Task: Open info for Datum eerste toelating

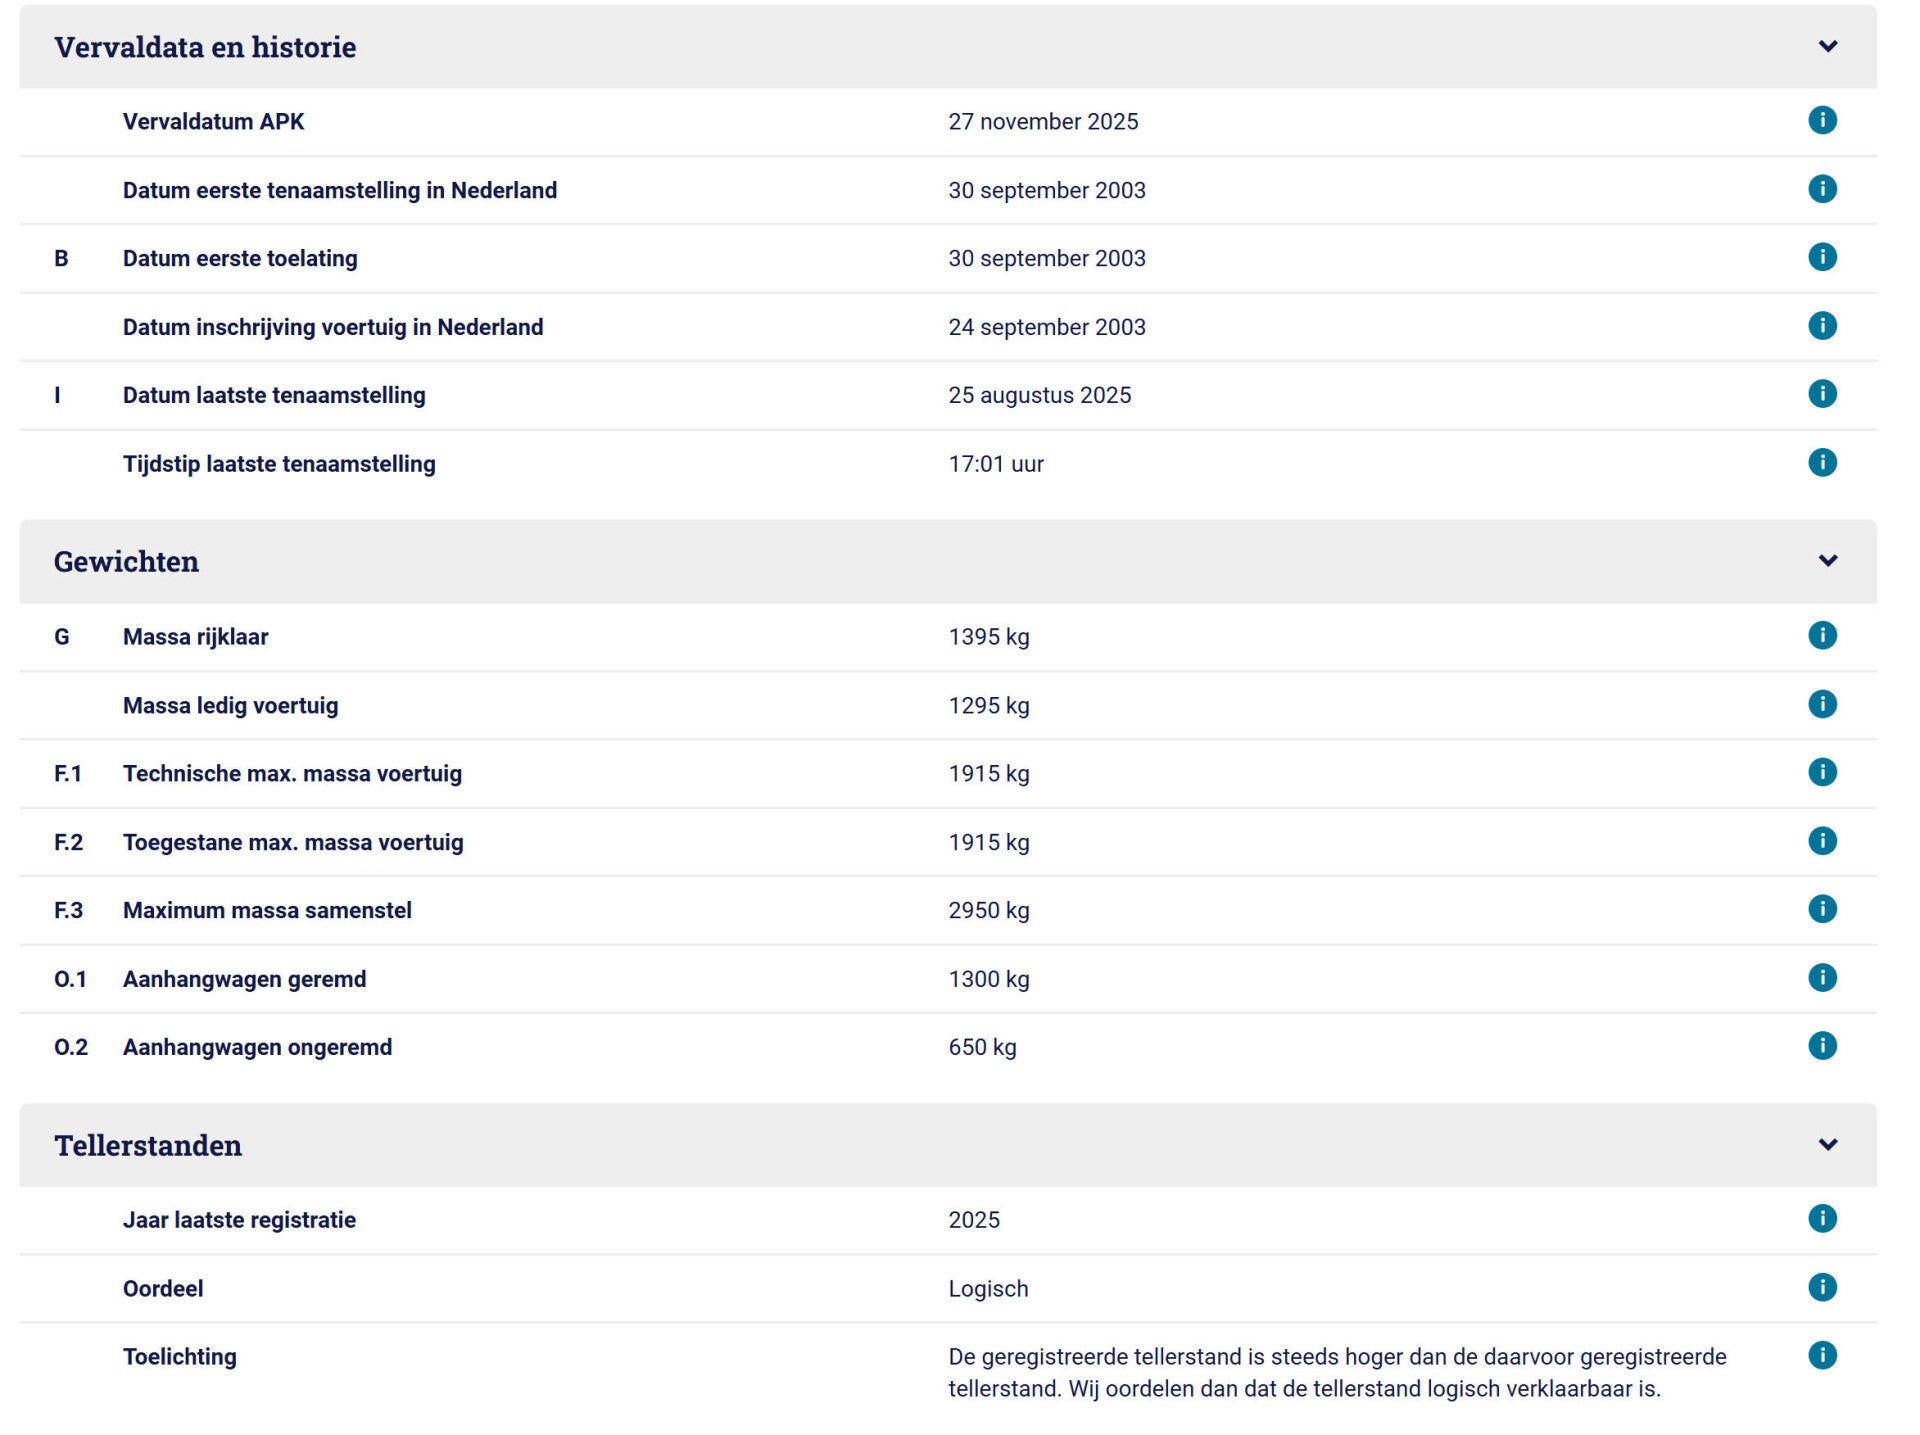Action: (x=1822, y=257)
